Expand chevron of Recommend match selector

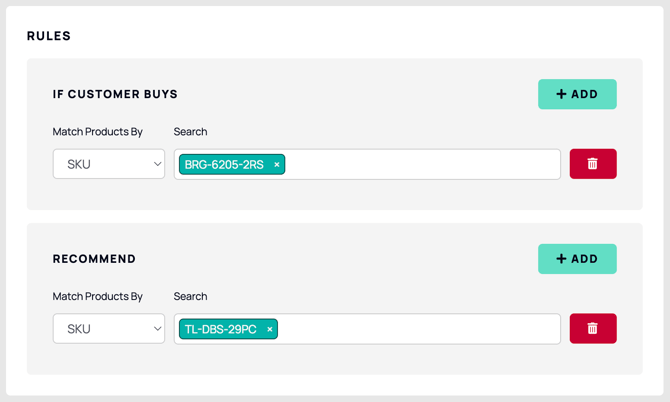click(x=157, y=329)
